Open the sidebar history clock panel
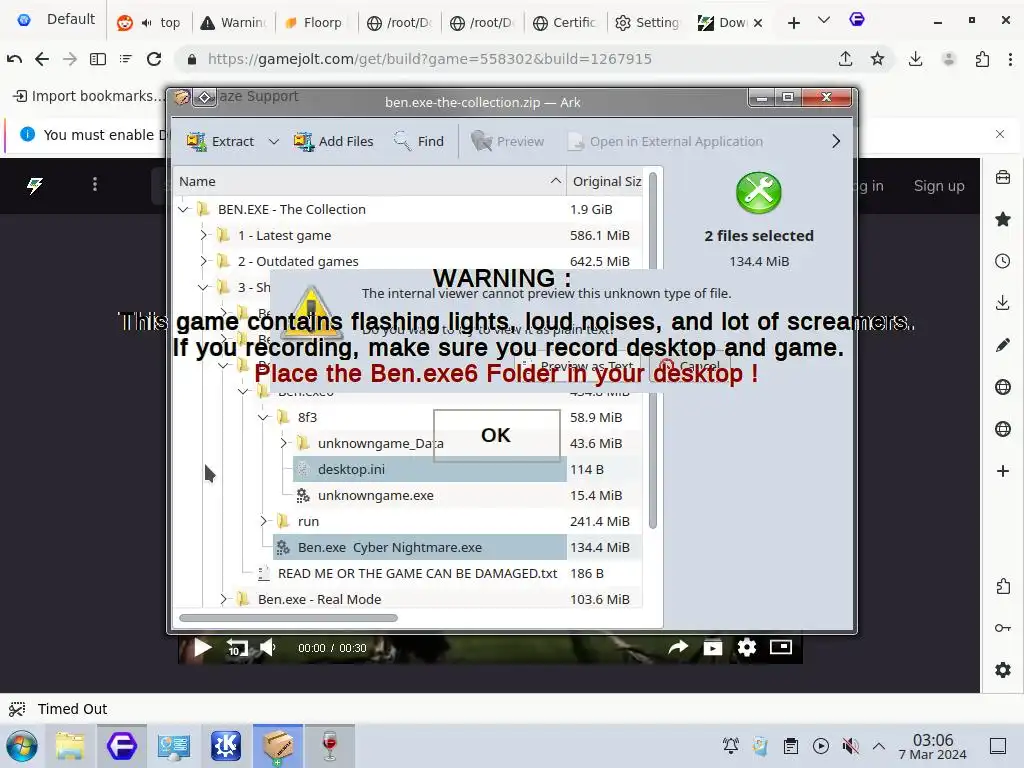Viewport: 1024px width, 768px height. [x=1003, y=261]
